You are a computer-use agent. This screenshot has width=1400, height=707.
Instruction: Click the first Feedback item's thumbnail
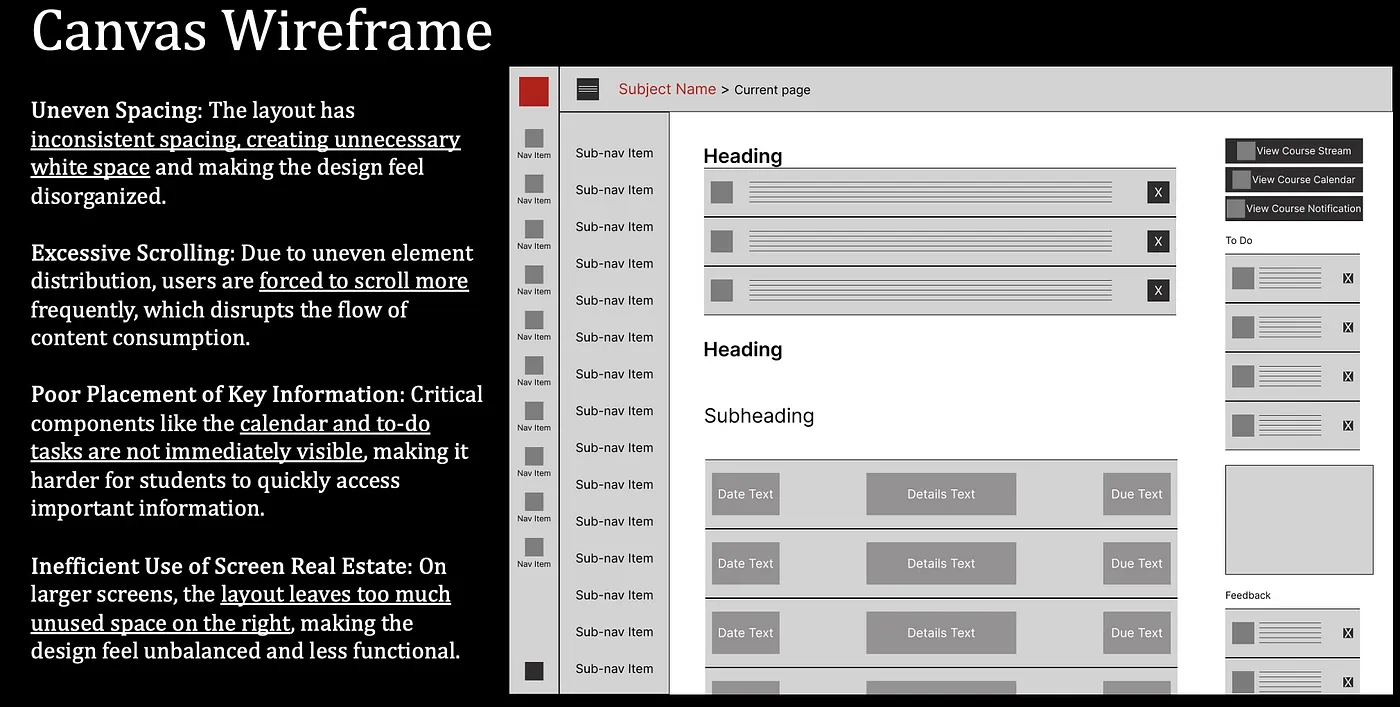point(1243,633)
